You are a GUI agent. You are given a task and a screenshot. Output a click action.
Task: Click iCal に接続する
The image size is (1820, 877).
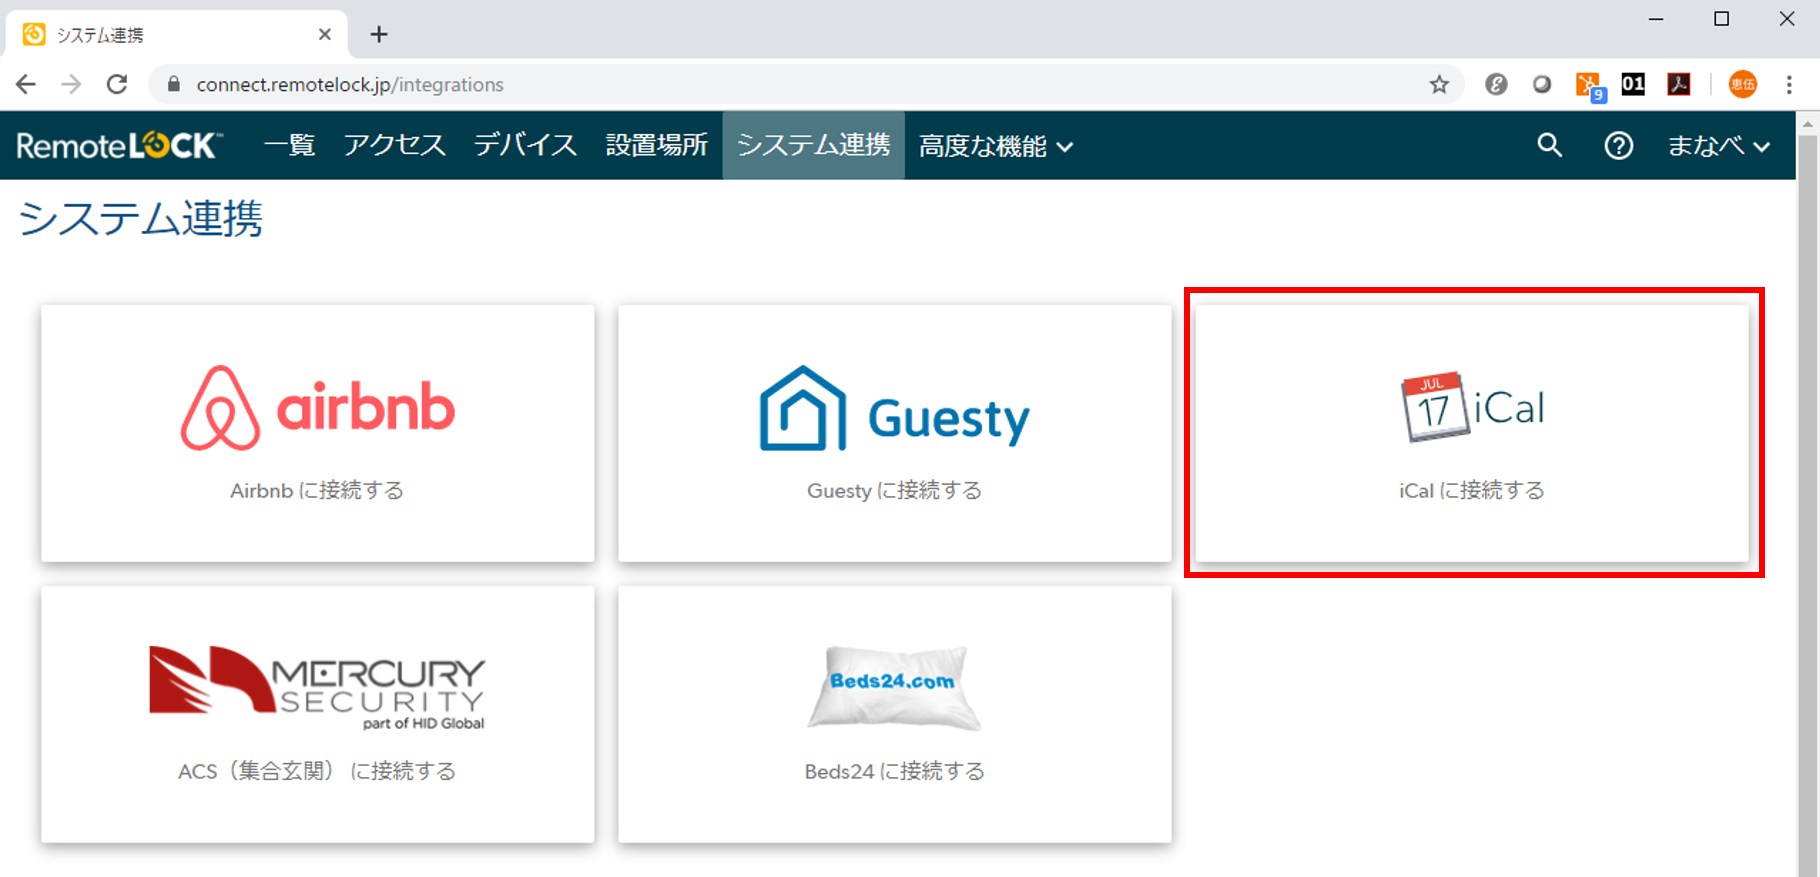pos(1472,491)
